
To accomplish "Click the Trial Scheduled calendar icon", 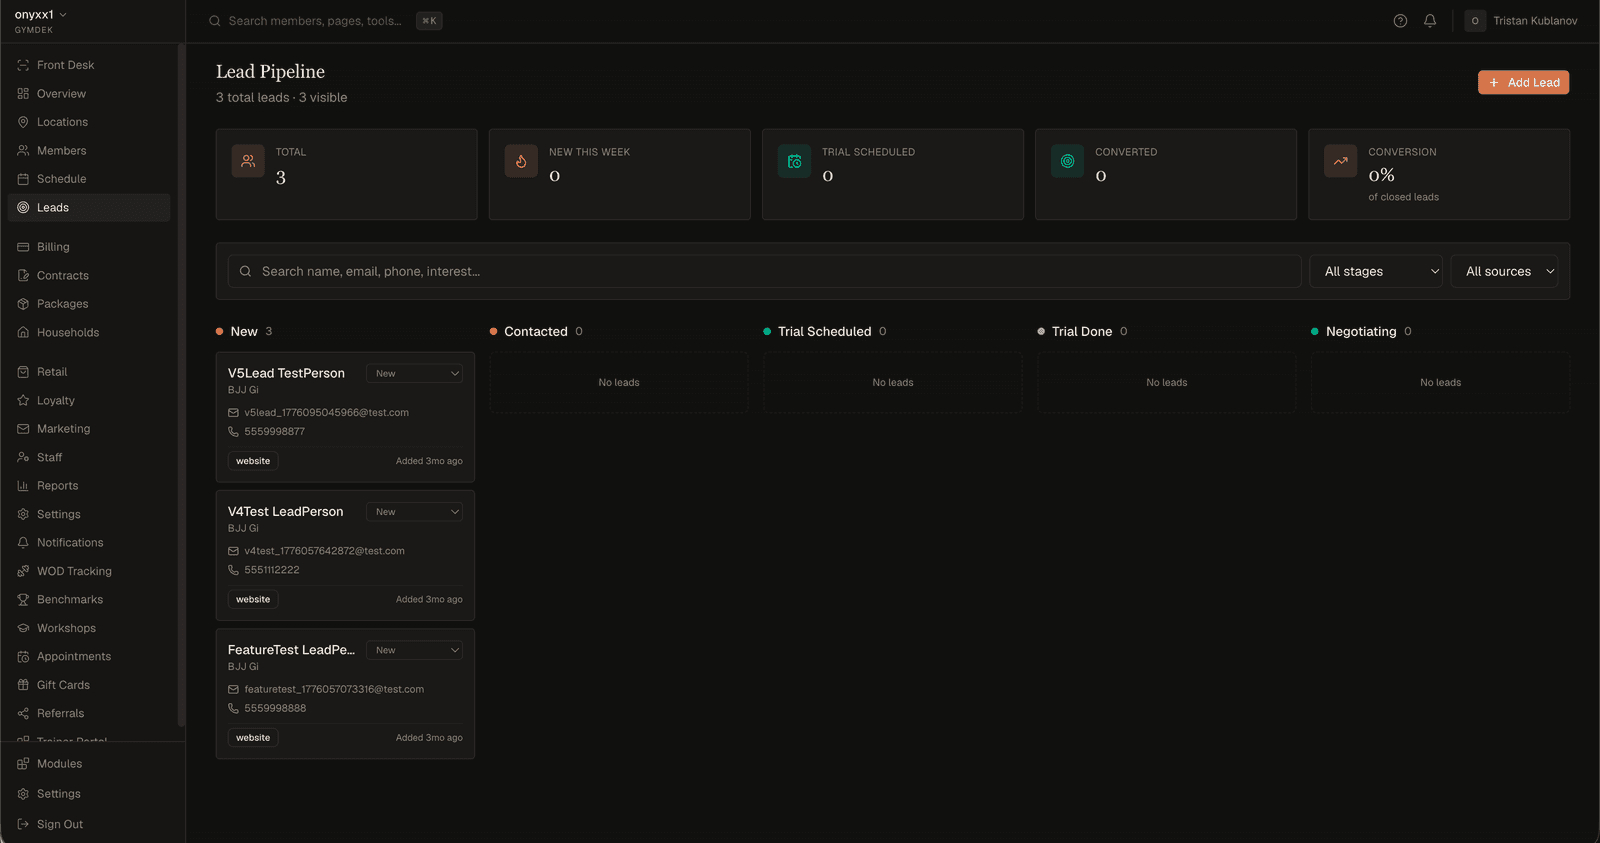I will 794,161.
